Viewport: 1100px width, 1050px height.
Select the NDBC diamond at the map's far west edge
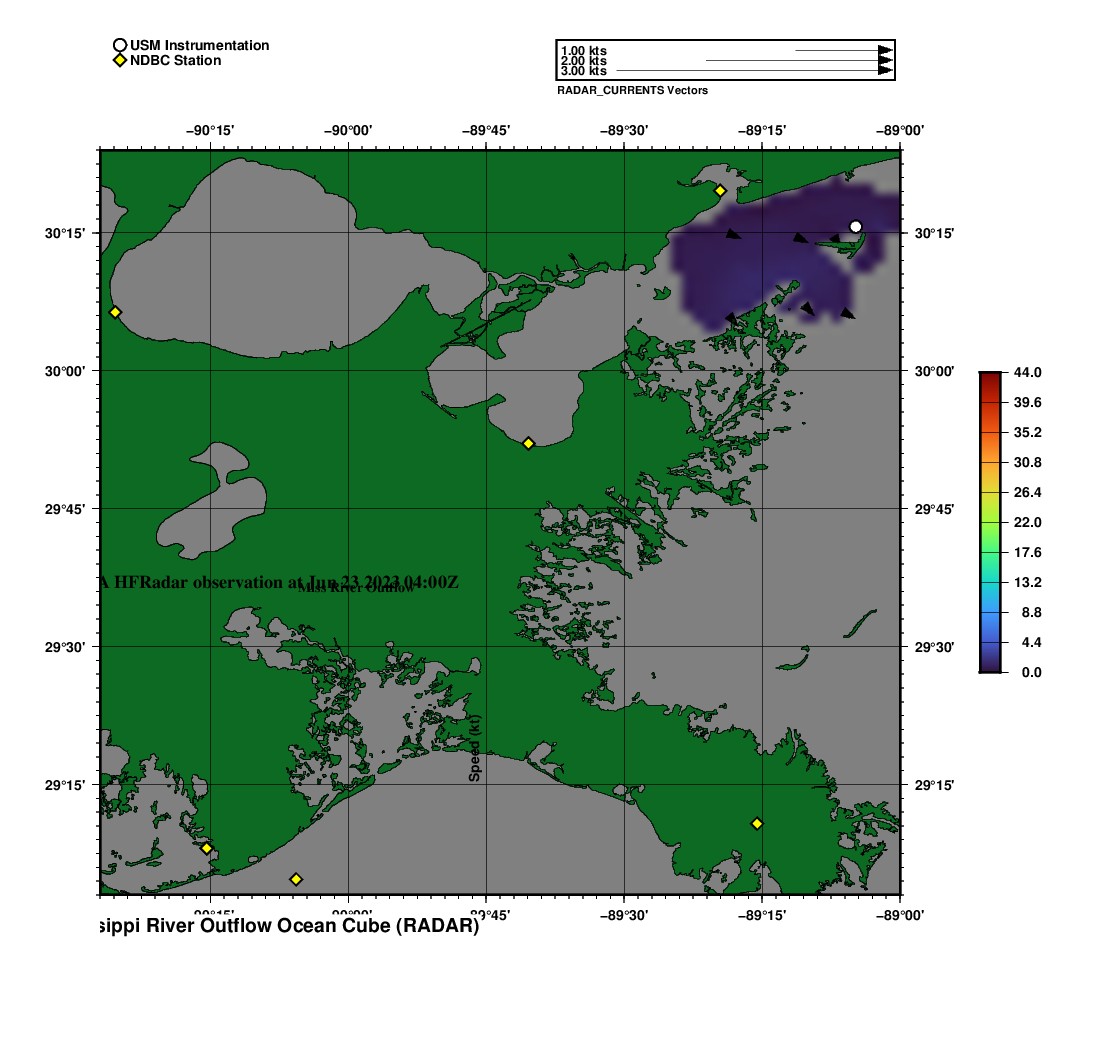[x=115, y=312]
